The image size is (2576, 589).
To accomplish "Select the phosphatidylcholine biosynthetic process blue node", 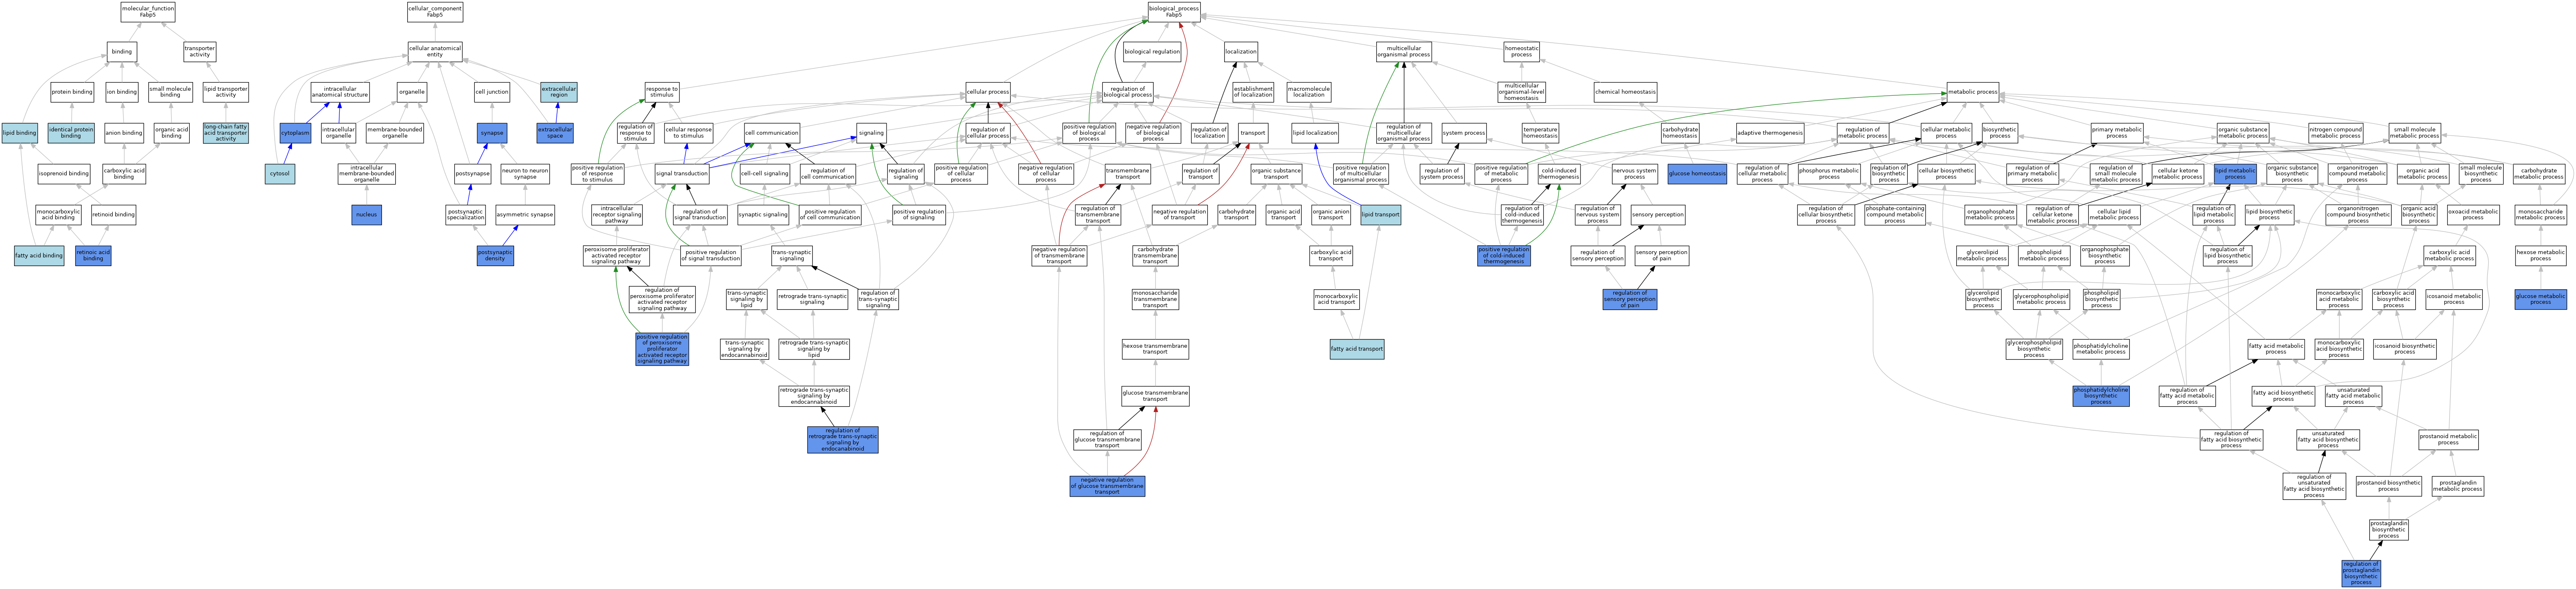I will pyautogui.click(x=2101, y=395).
